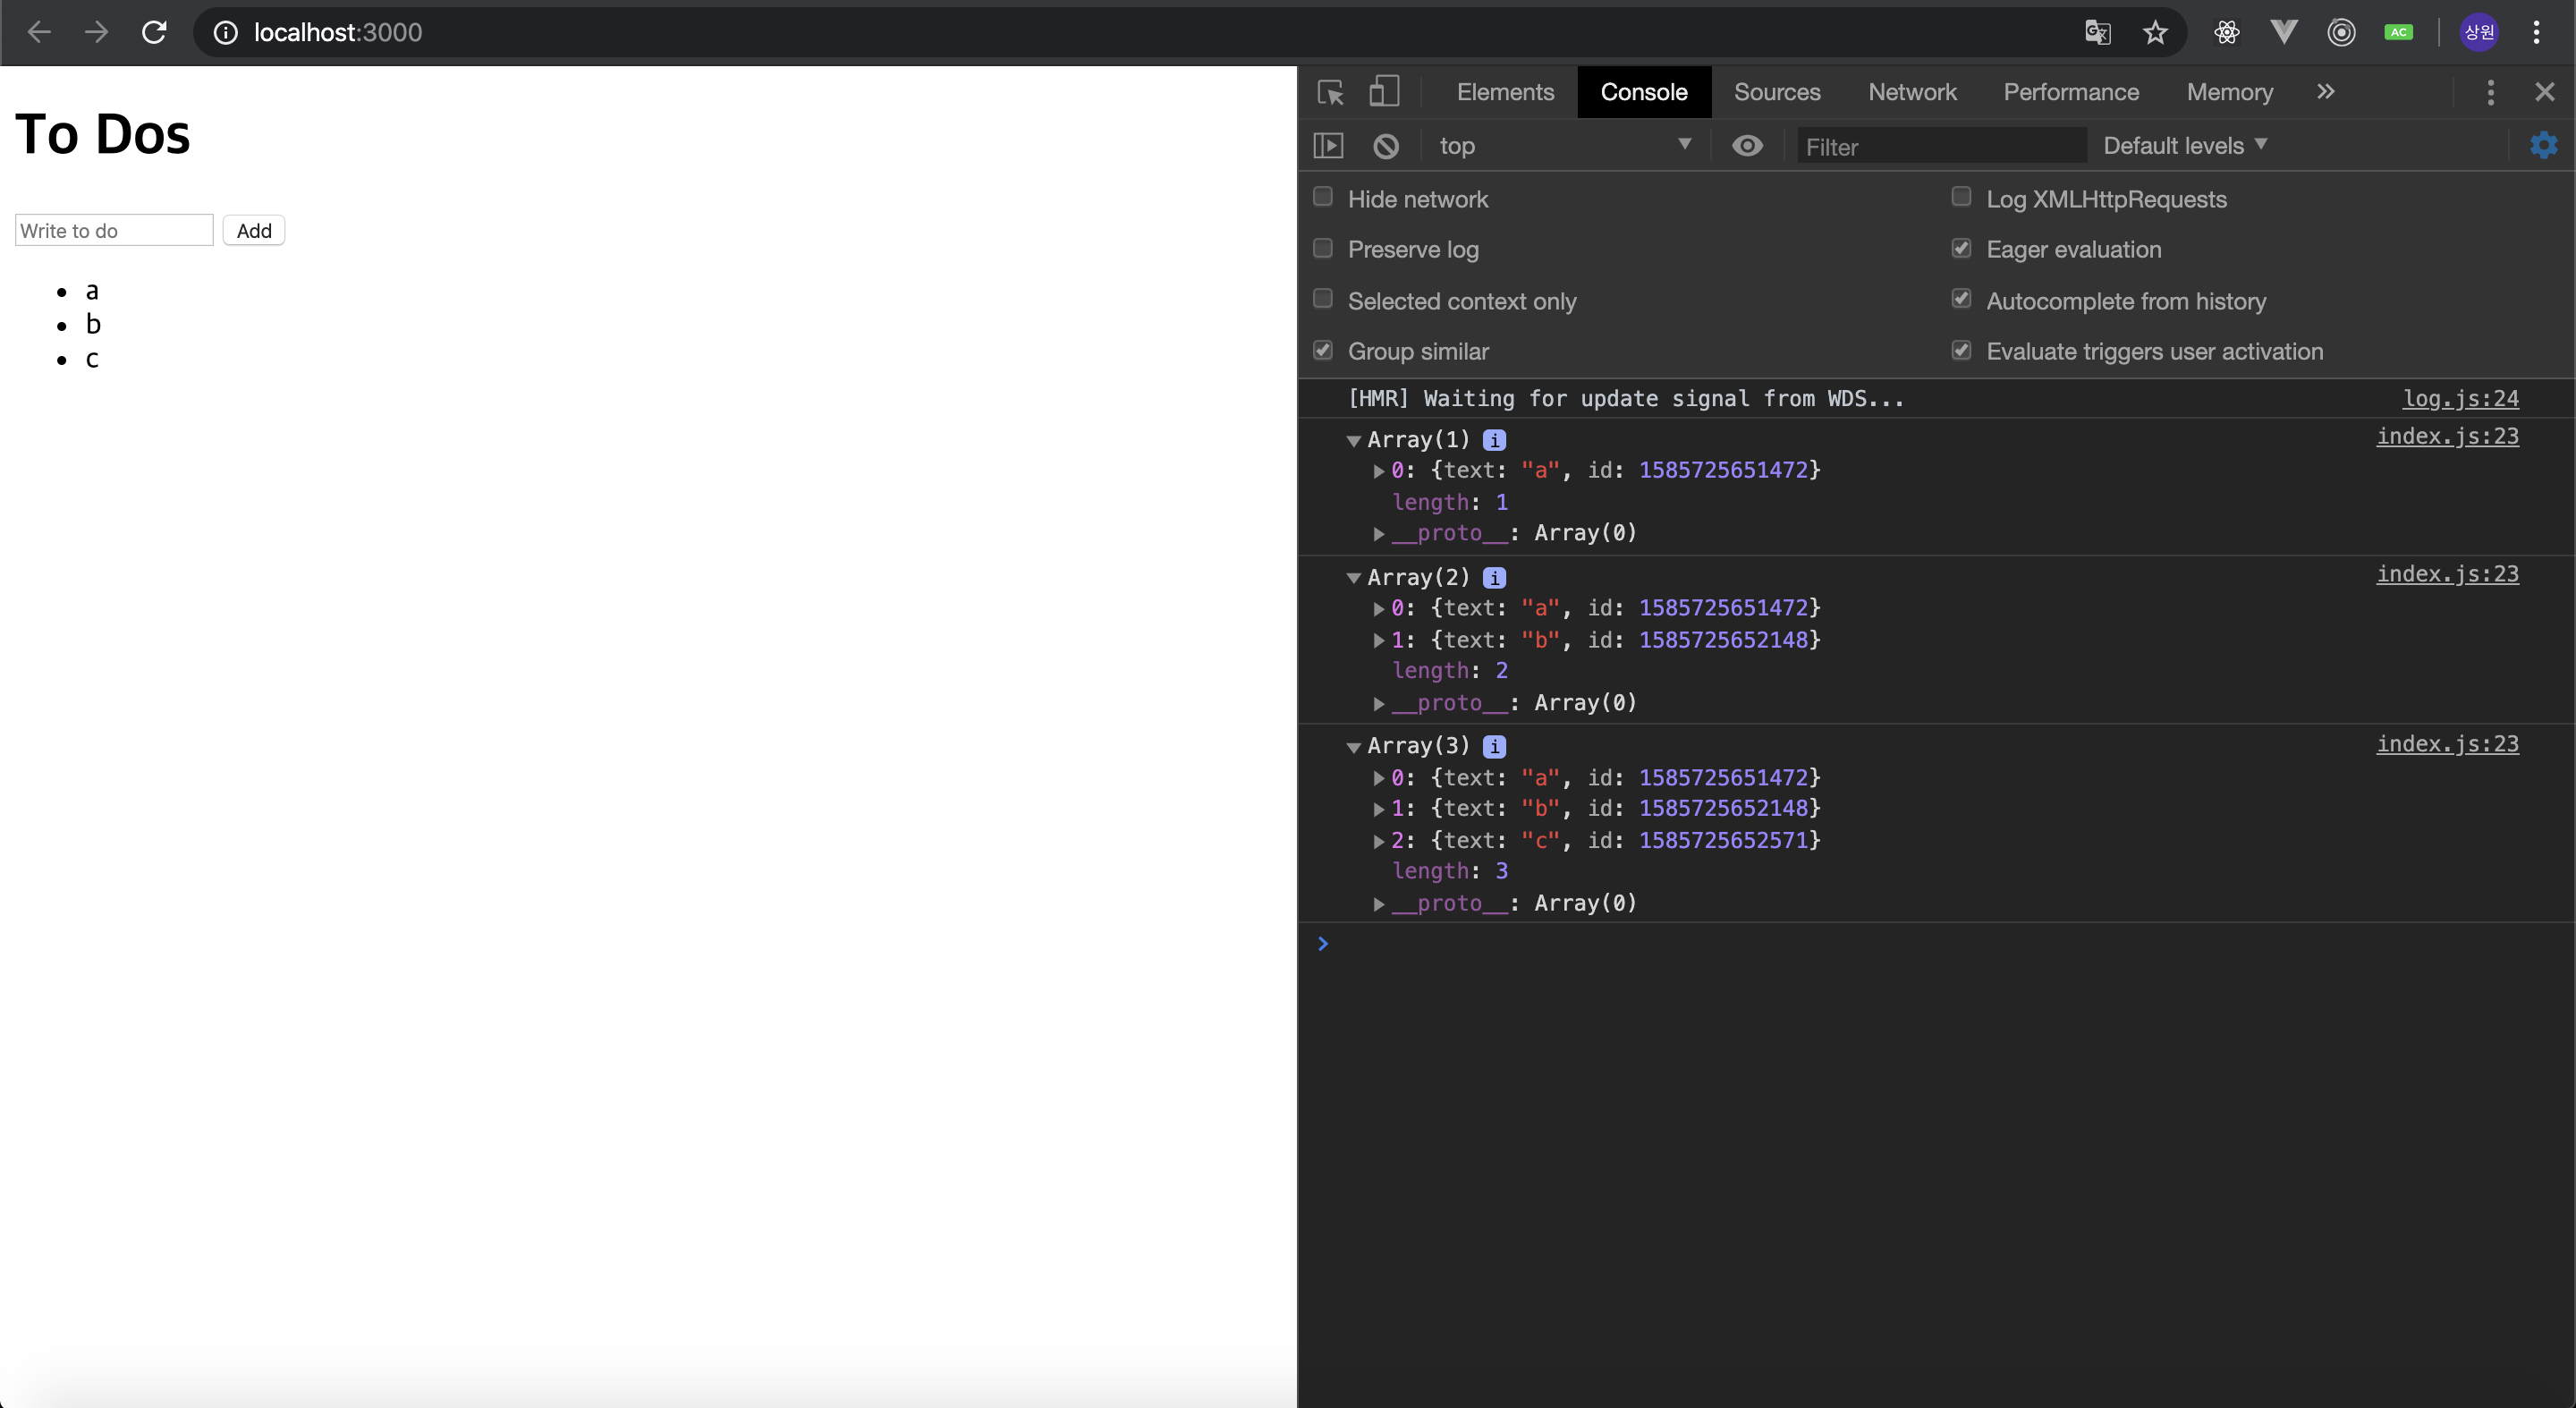Show the console sidebar panel icon

pos(1328,146)
